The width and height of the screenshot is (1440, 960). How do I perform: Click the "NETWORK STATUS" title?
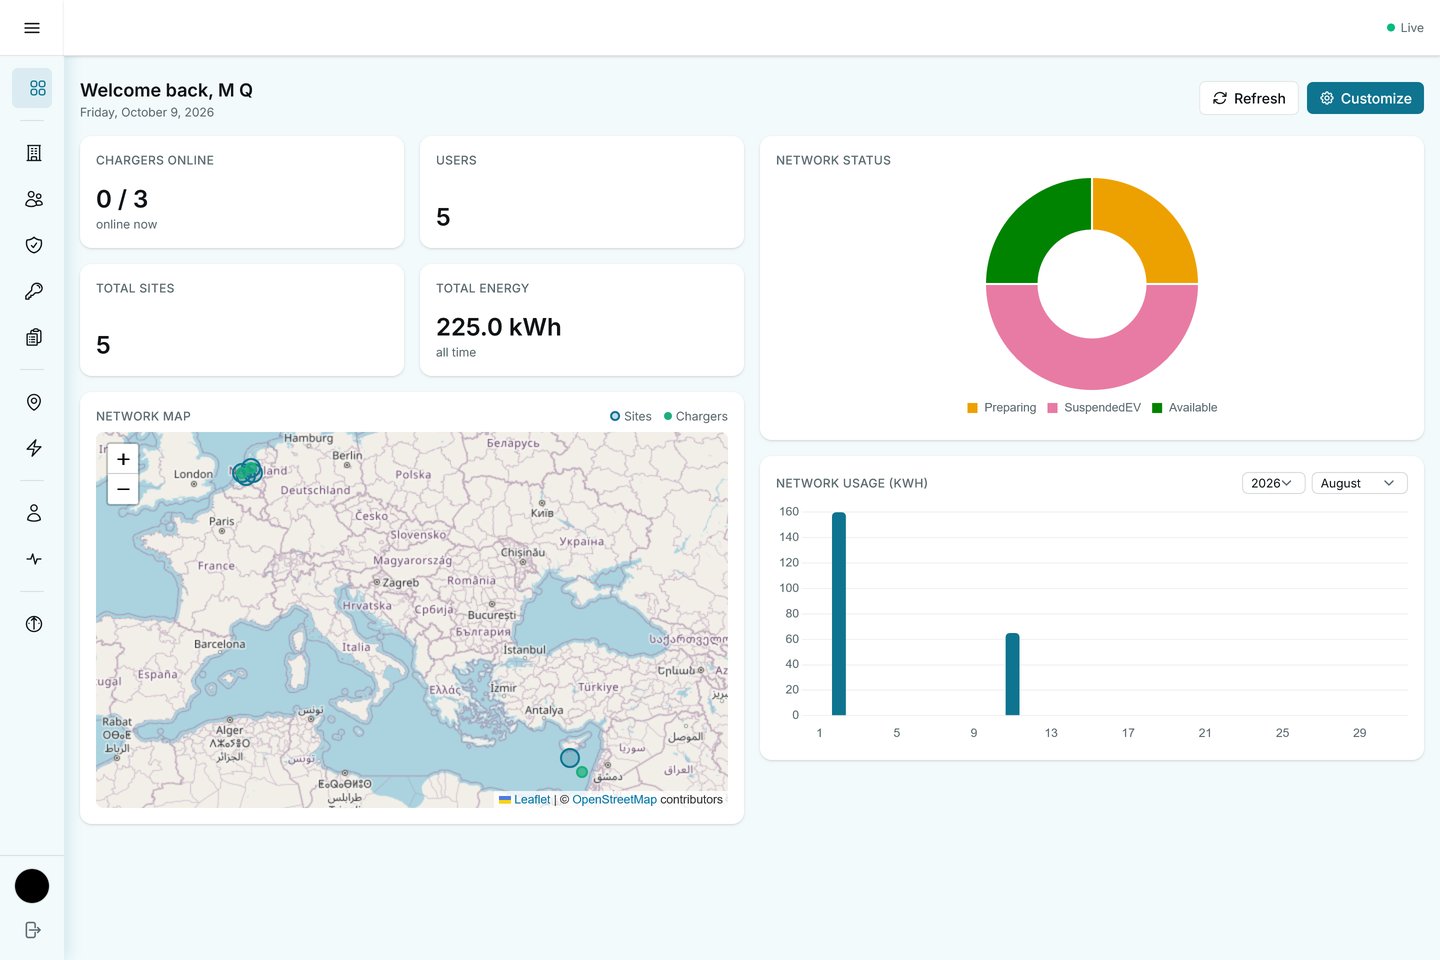coord(833,160)
